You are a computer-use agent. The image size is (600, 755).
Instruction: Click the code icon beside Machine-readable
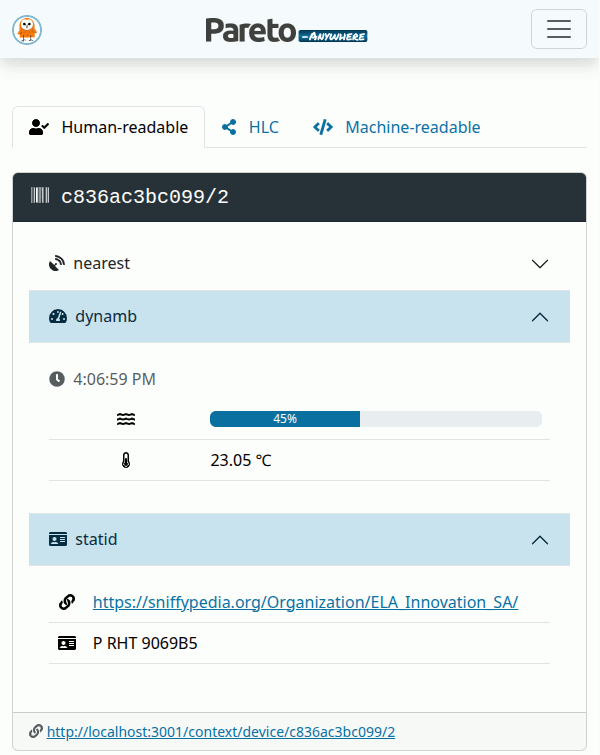pyautogui.click(x=323, y=127)
